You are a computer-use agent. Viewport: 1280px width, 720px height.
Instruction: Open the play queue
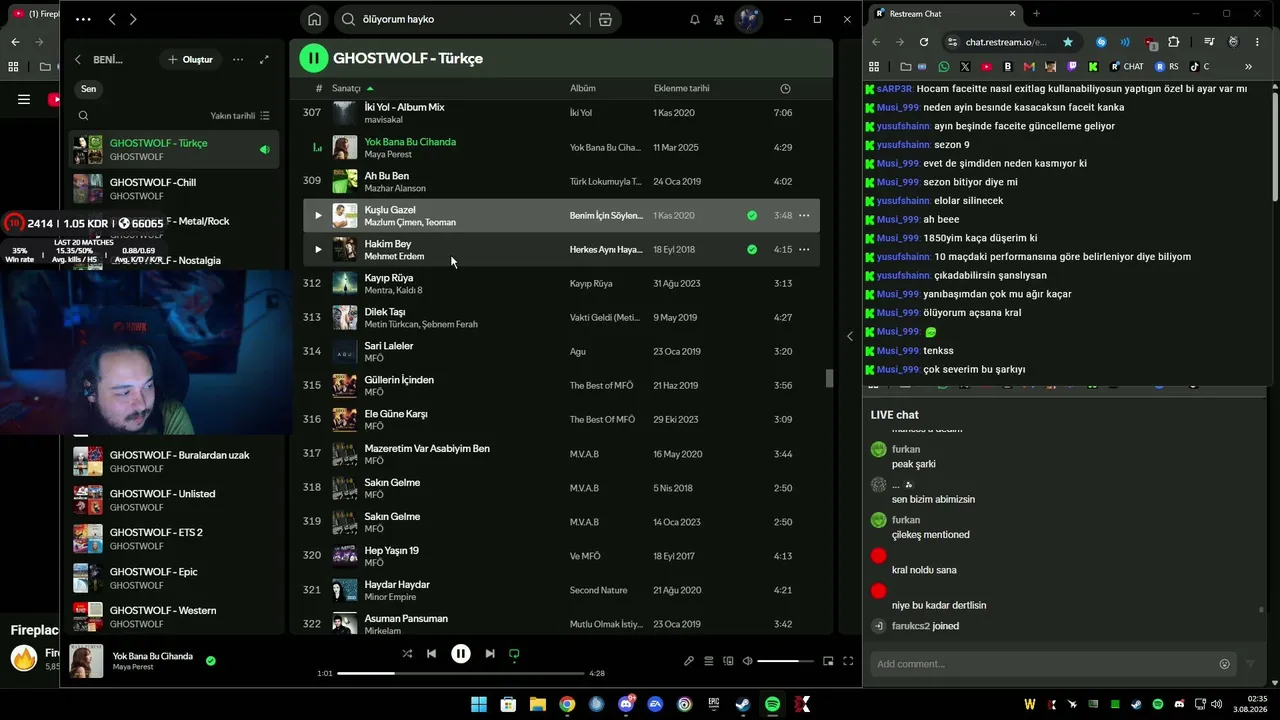coord(709,661)
